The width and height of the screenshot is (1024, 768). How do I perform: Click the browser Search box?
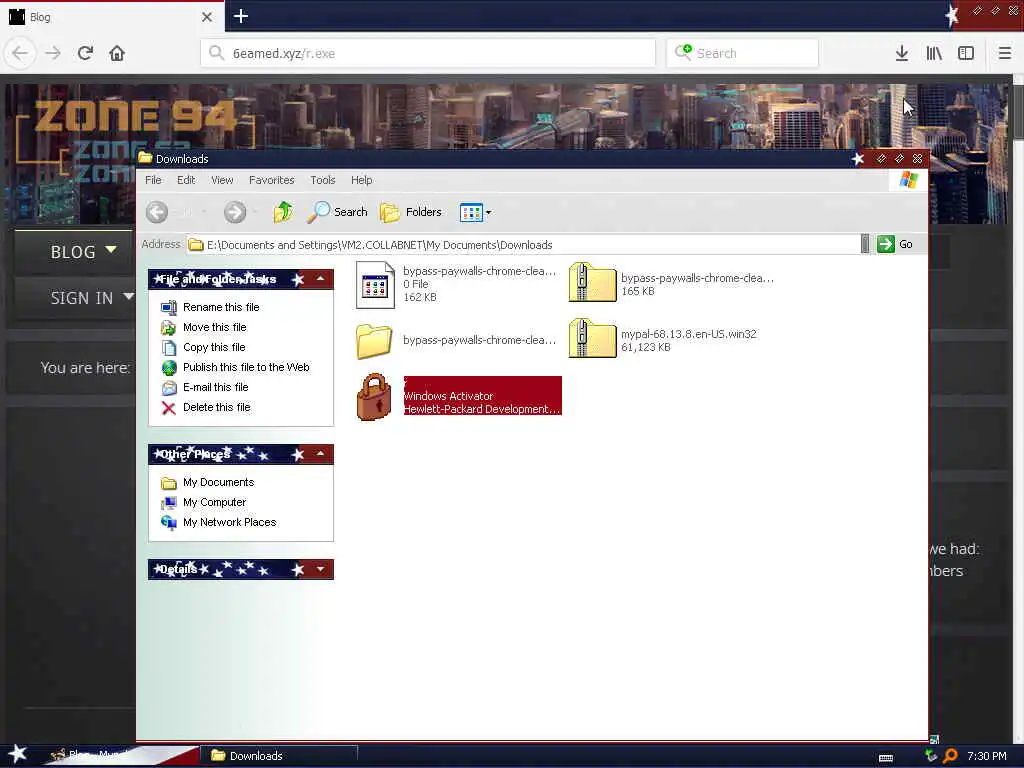pos(743,53)
